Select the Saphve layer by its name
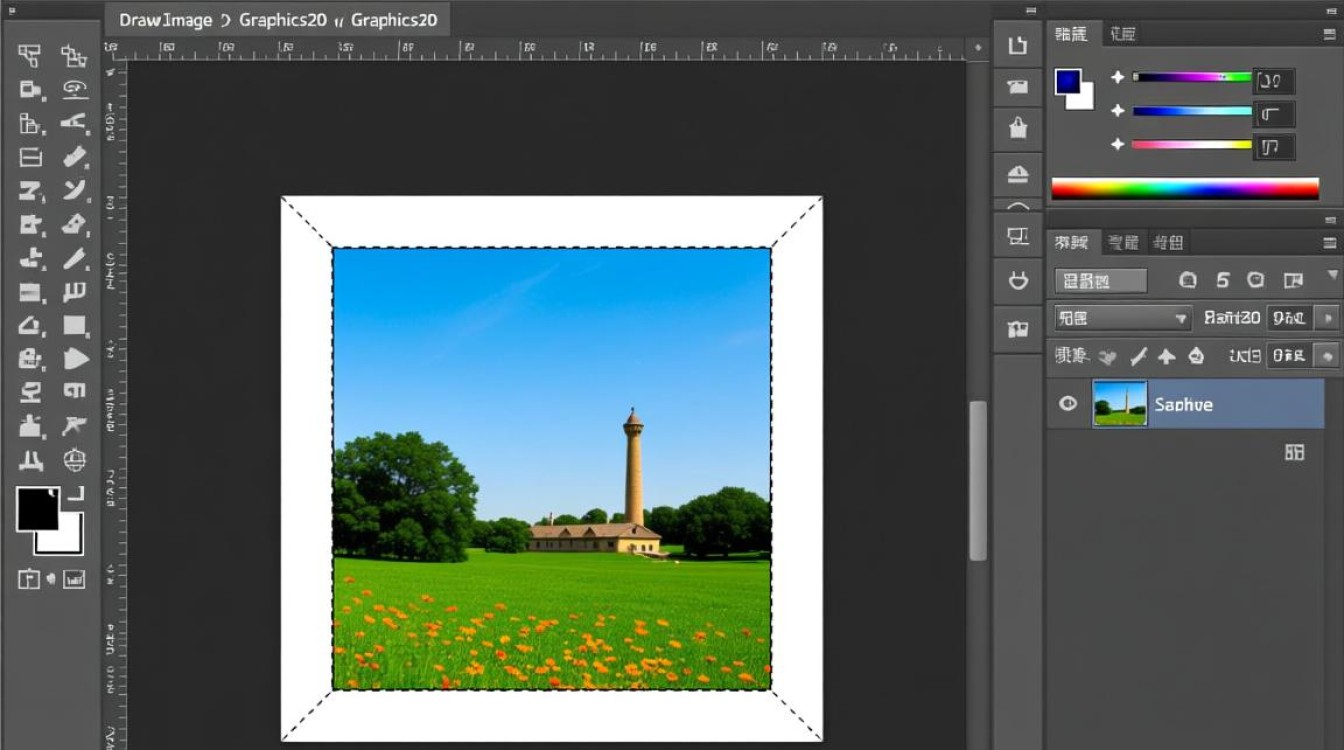 pyautogui.click(x=1185, y=403)
